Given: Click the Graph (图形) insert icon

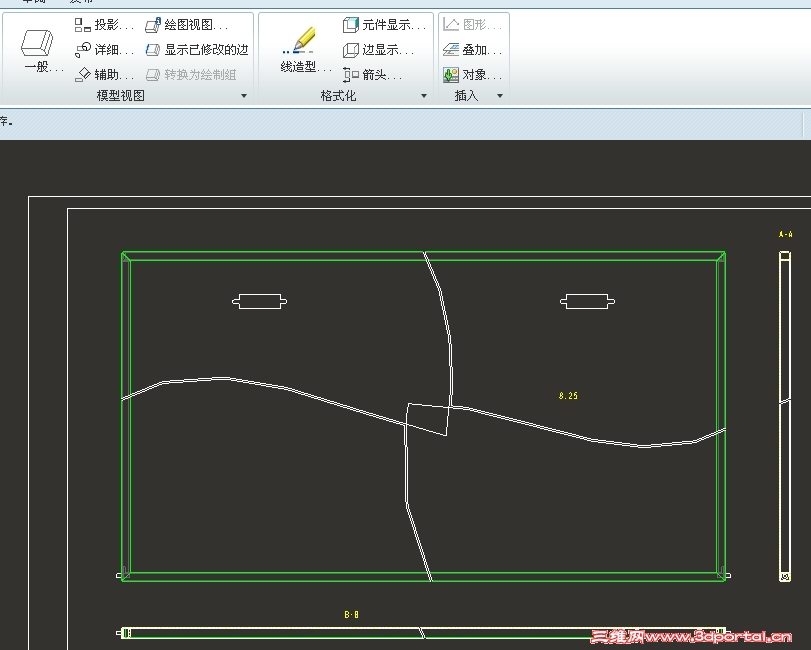Looking at the screenshot, I should tap(451, 24).
